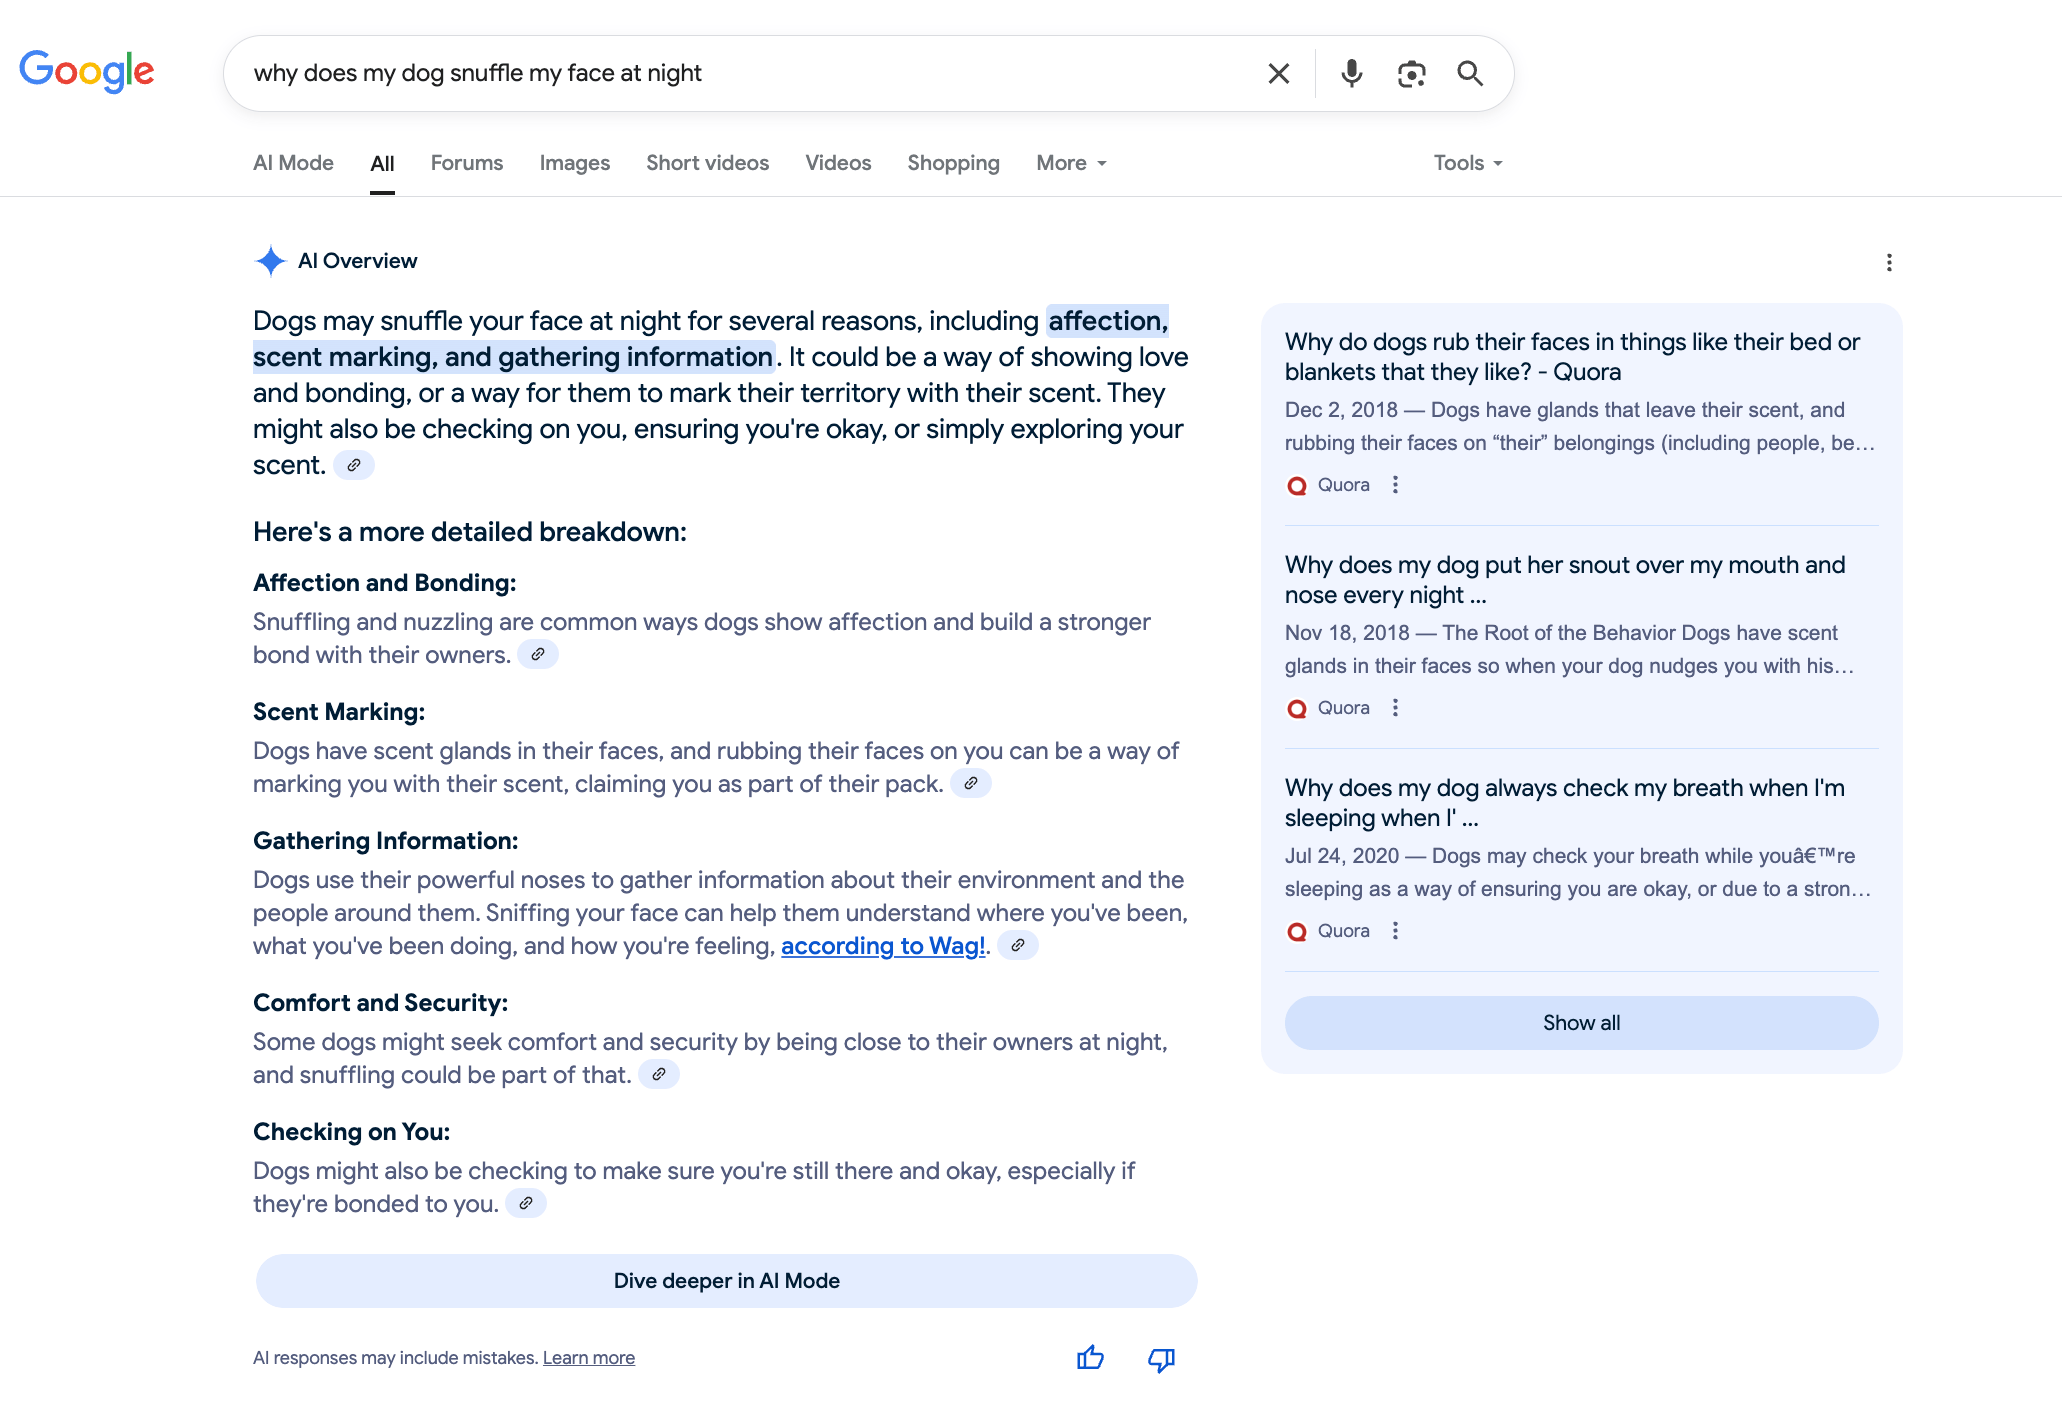Open the Videos tab
Viewport: 2062px width, 1402px height.
[x=838, y=163]
